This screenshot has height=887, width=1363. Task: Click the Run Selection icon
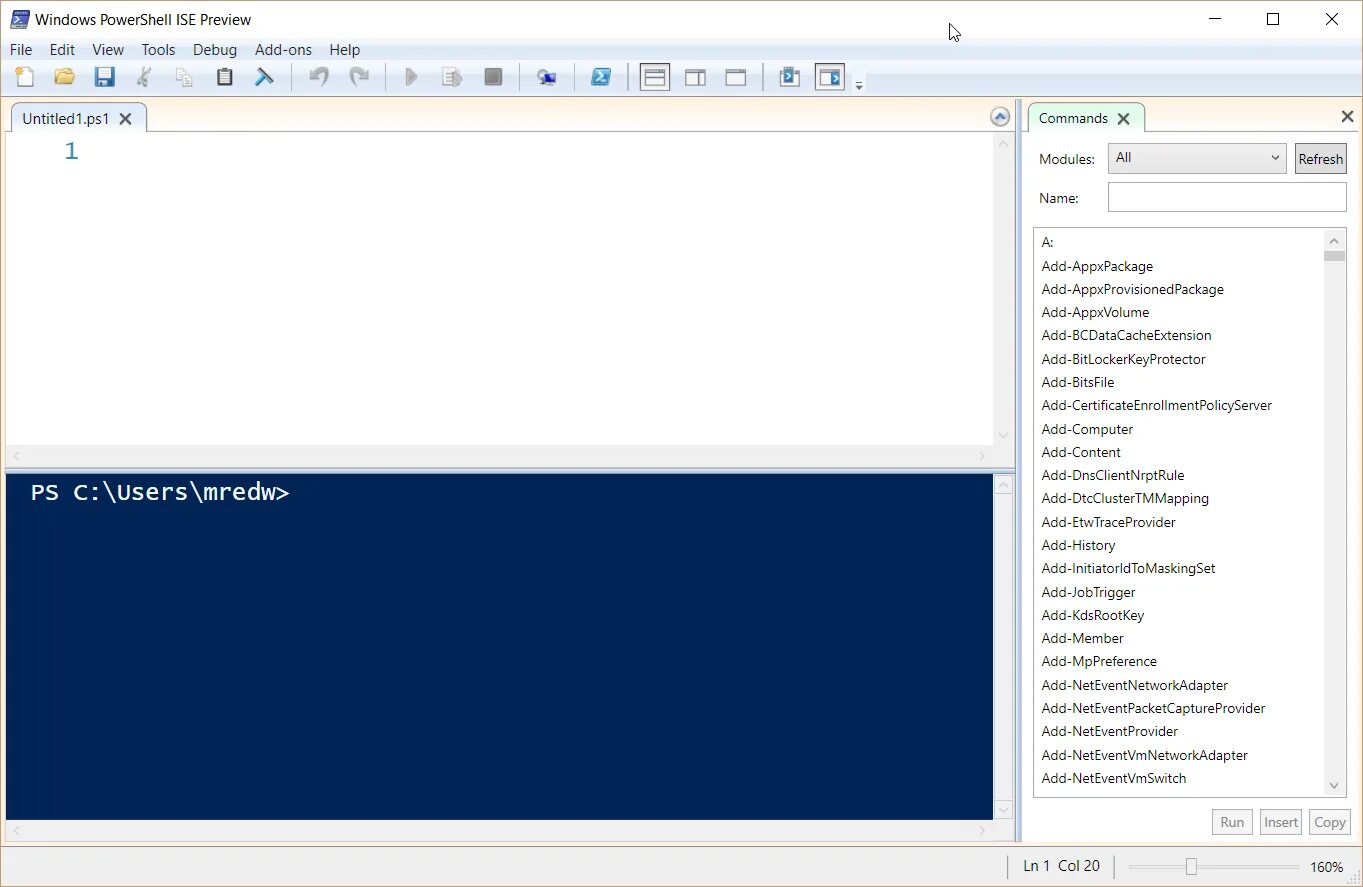point(452,77)
